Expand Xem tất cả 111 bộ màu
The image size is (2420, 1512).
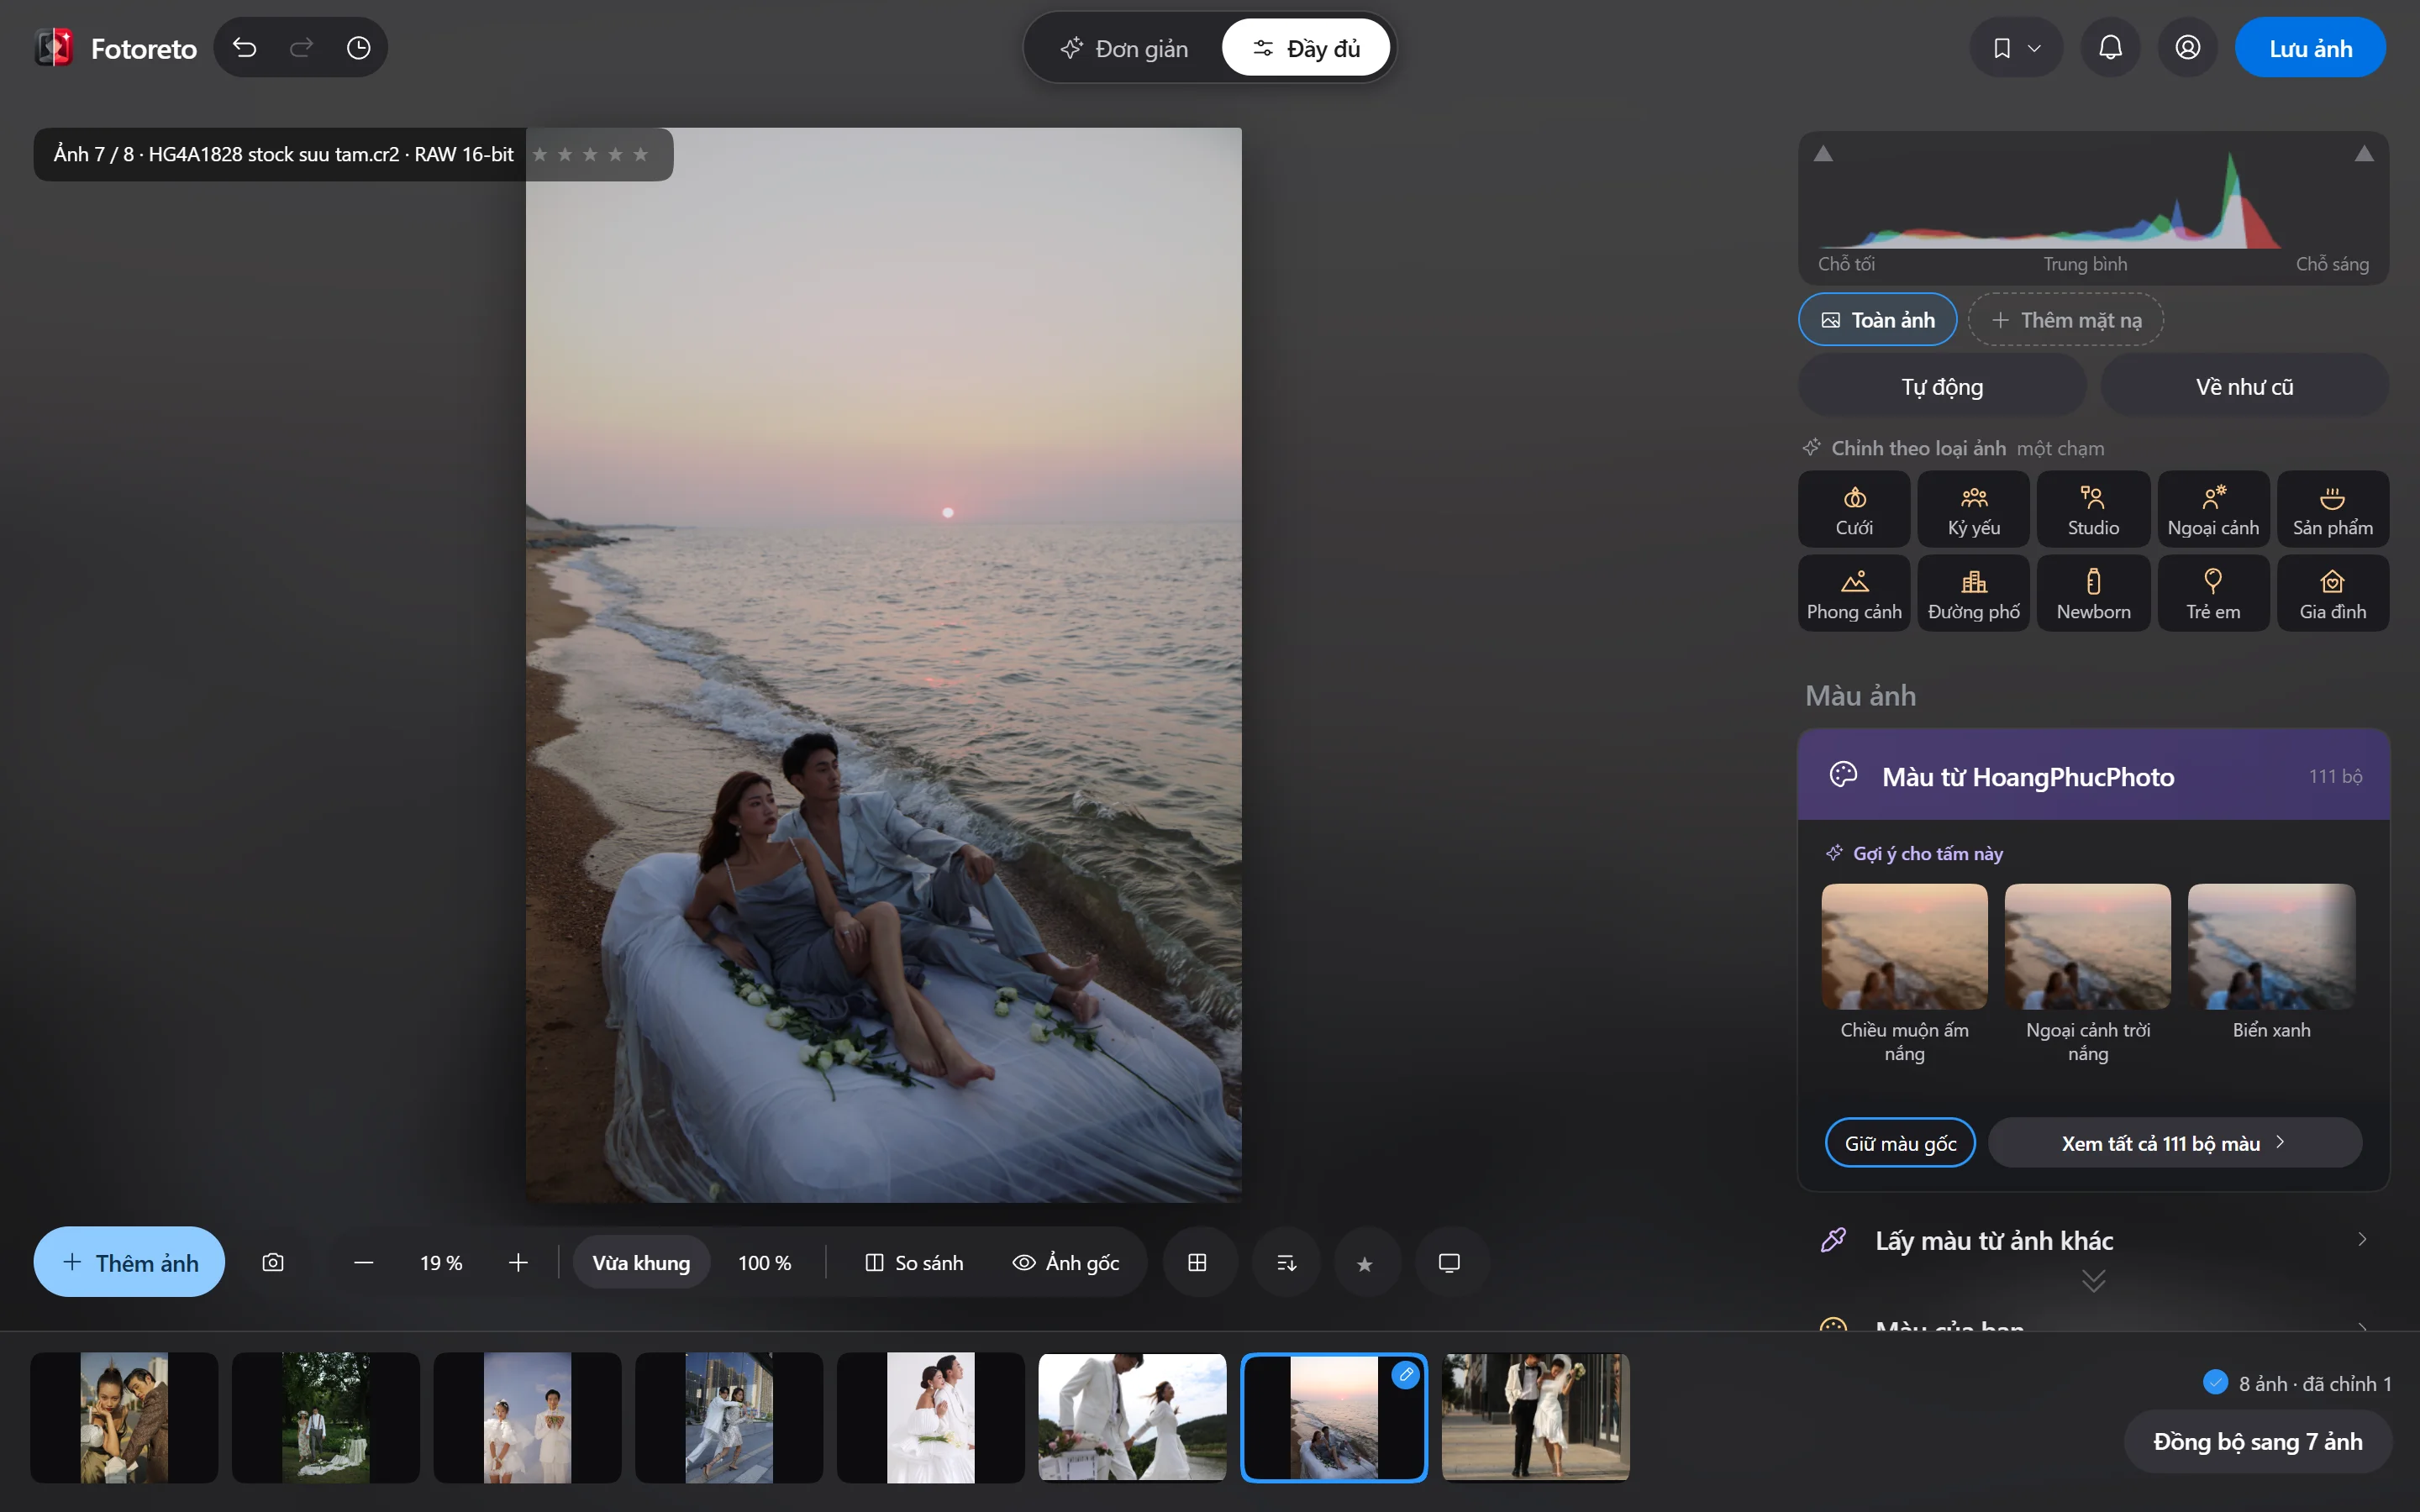[x=2175, y=1143]
